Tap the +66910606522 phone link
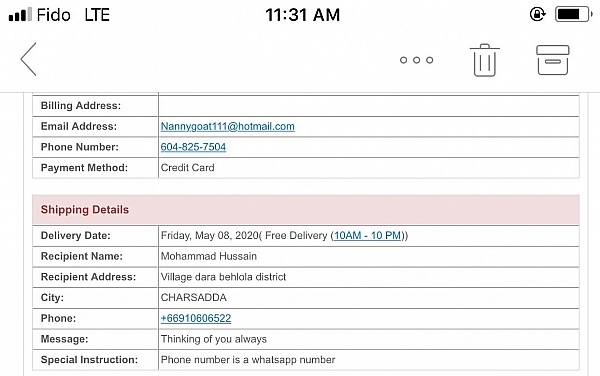Viewport: 600px width, 376px height. coord(196,318)
